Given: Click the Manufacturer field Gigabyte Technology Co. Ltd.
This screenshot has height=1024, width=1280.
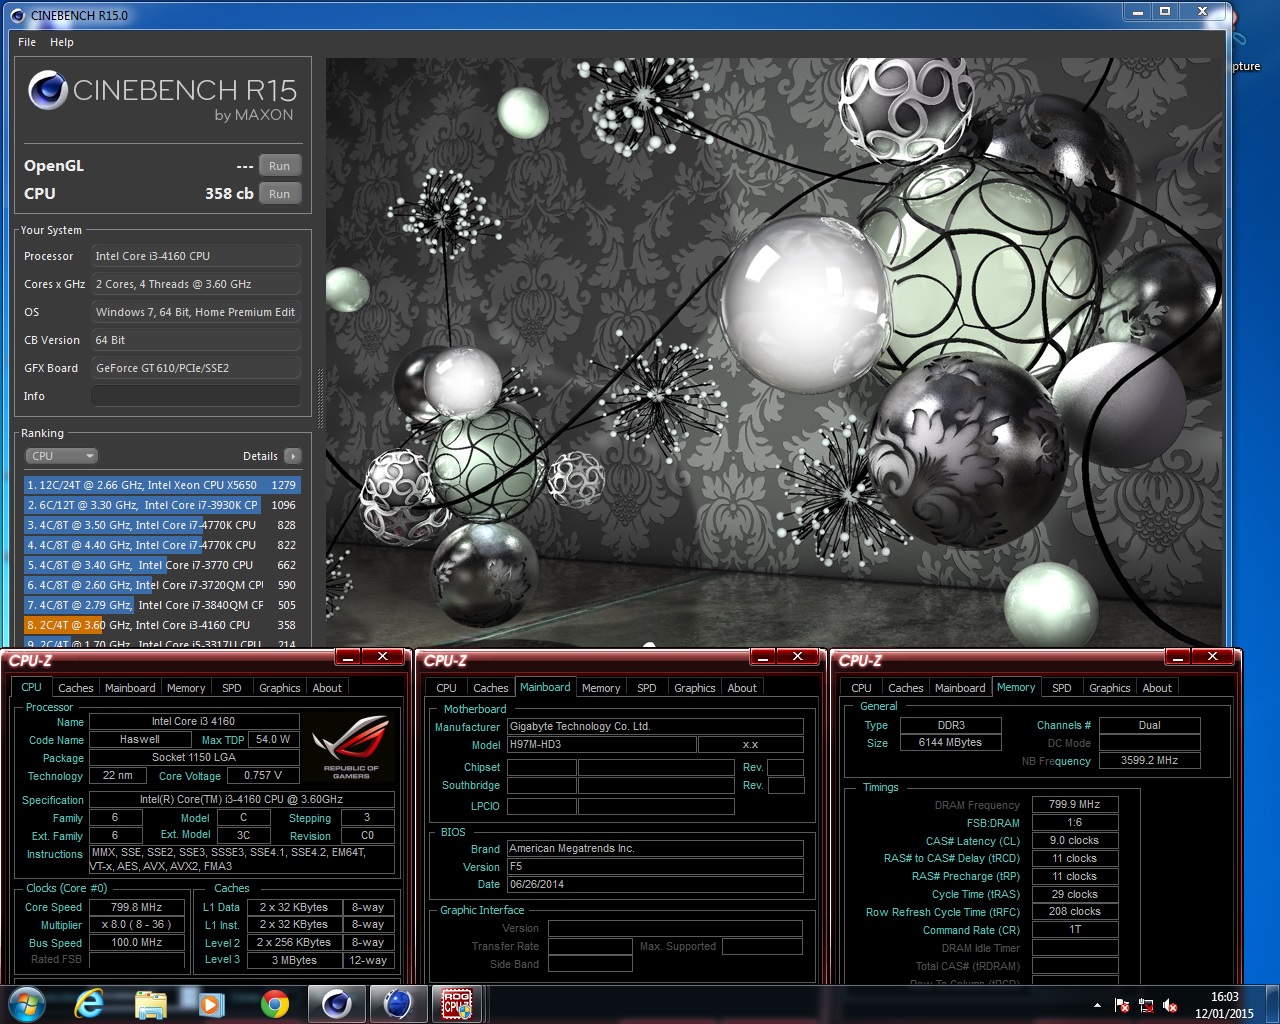Looking at the screenshot, I should (655, 727).
